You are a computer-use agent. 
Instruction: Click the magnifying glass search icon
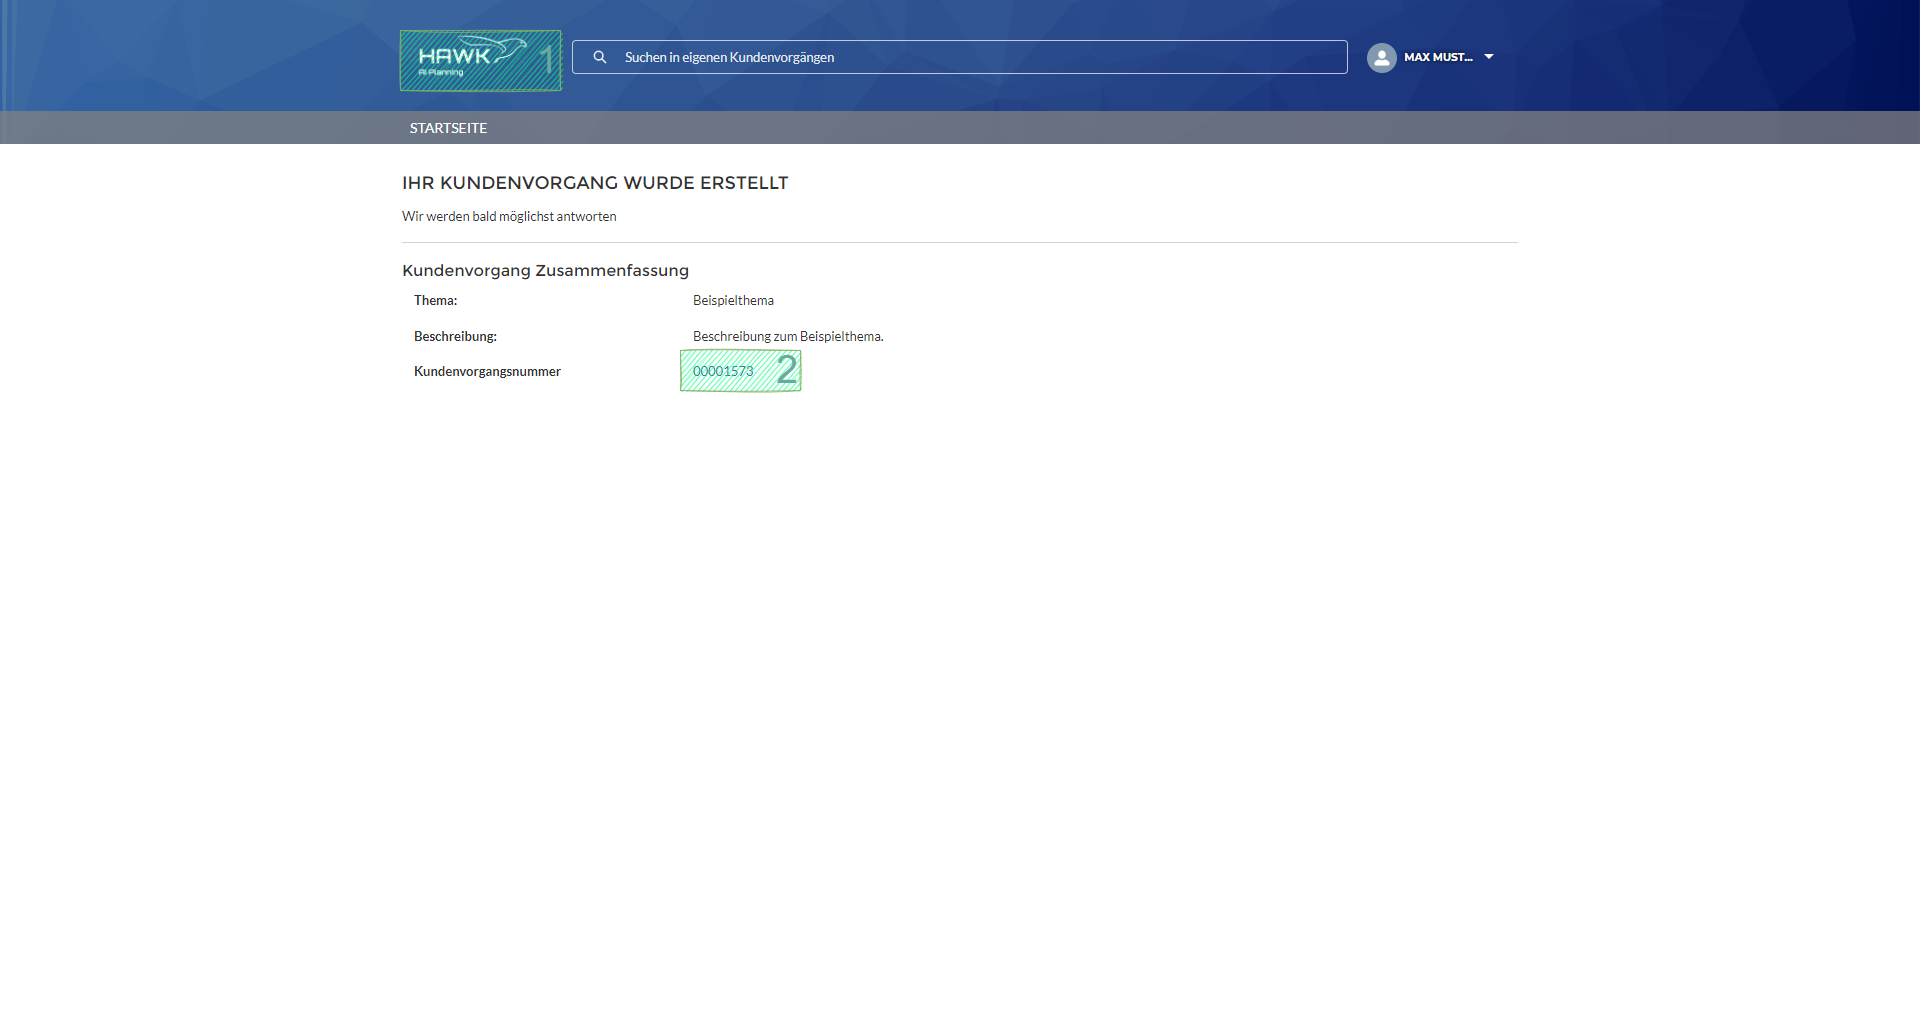600,57
